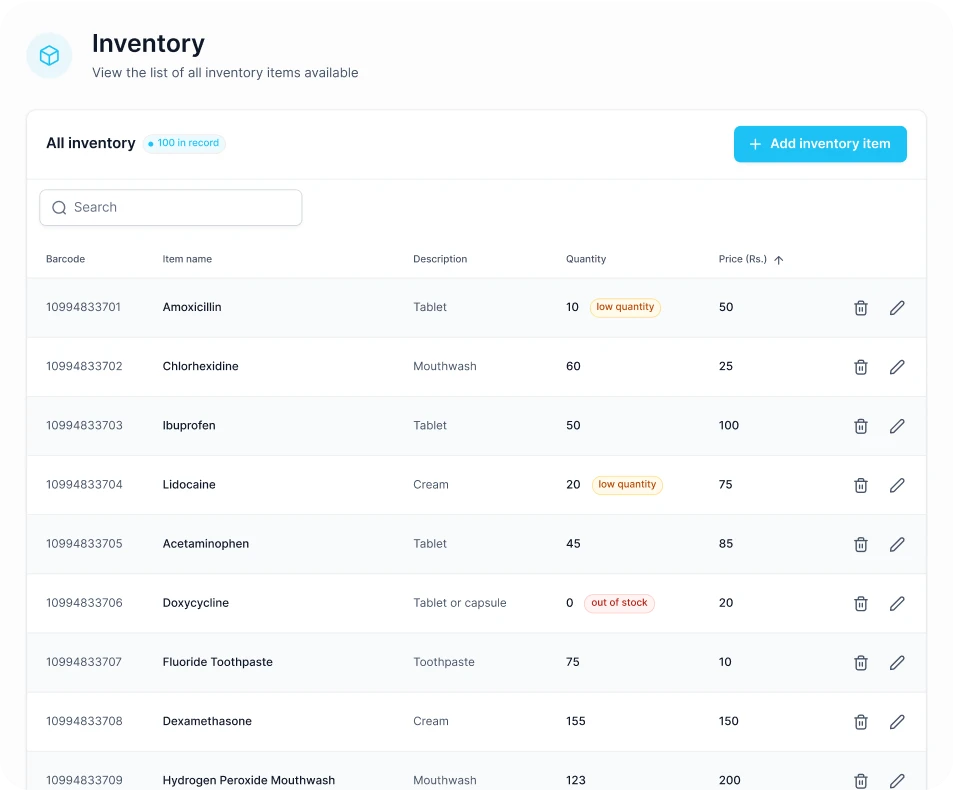
Task: Open edit for Acetaminophen
Action: pyautogui.click(x=897, y=544)
